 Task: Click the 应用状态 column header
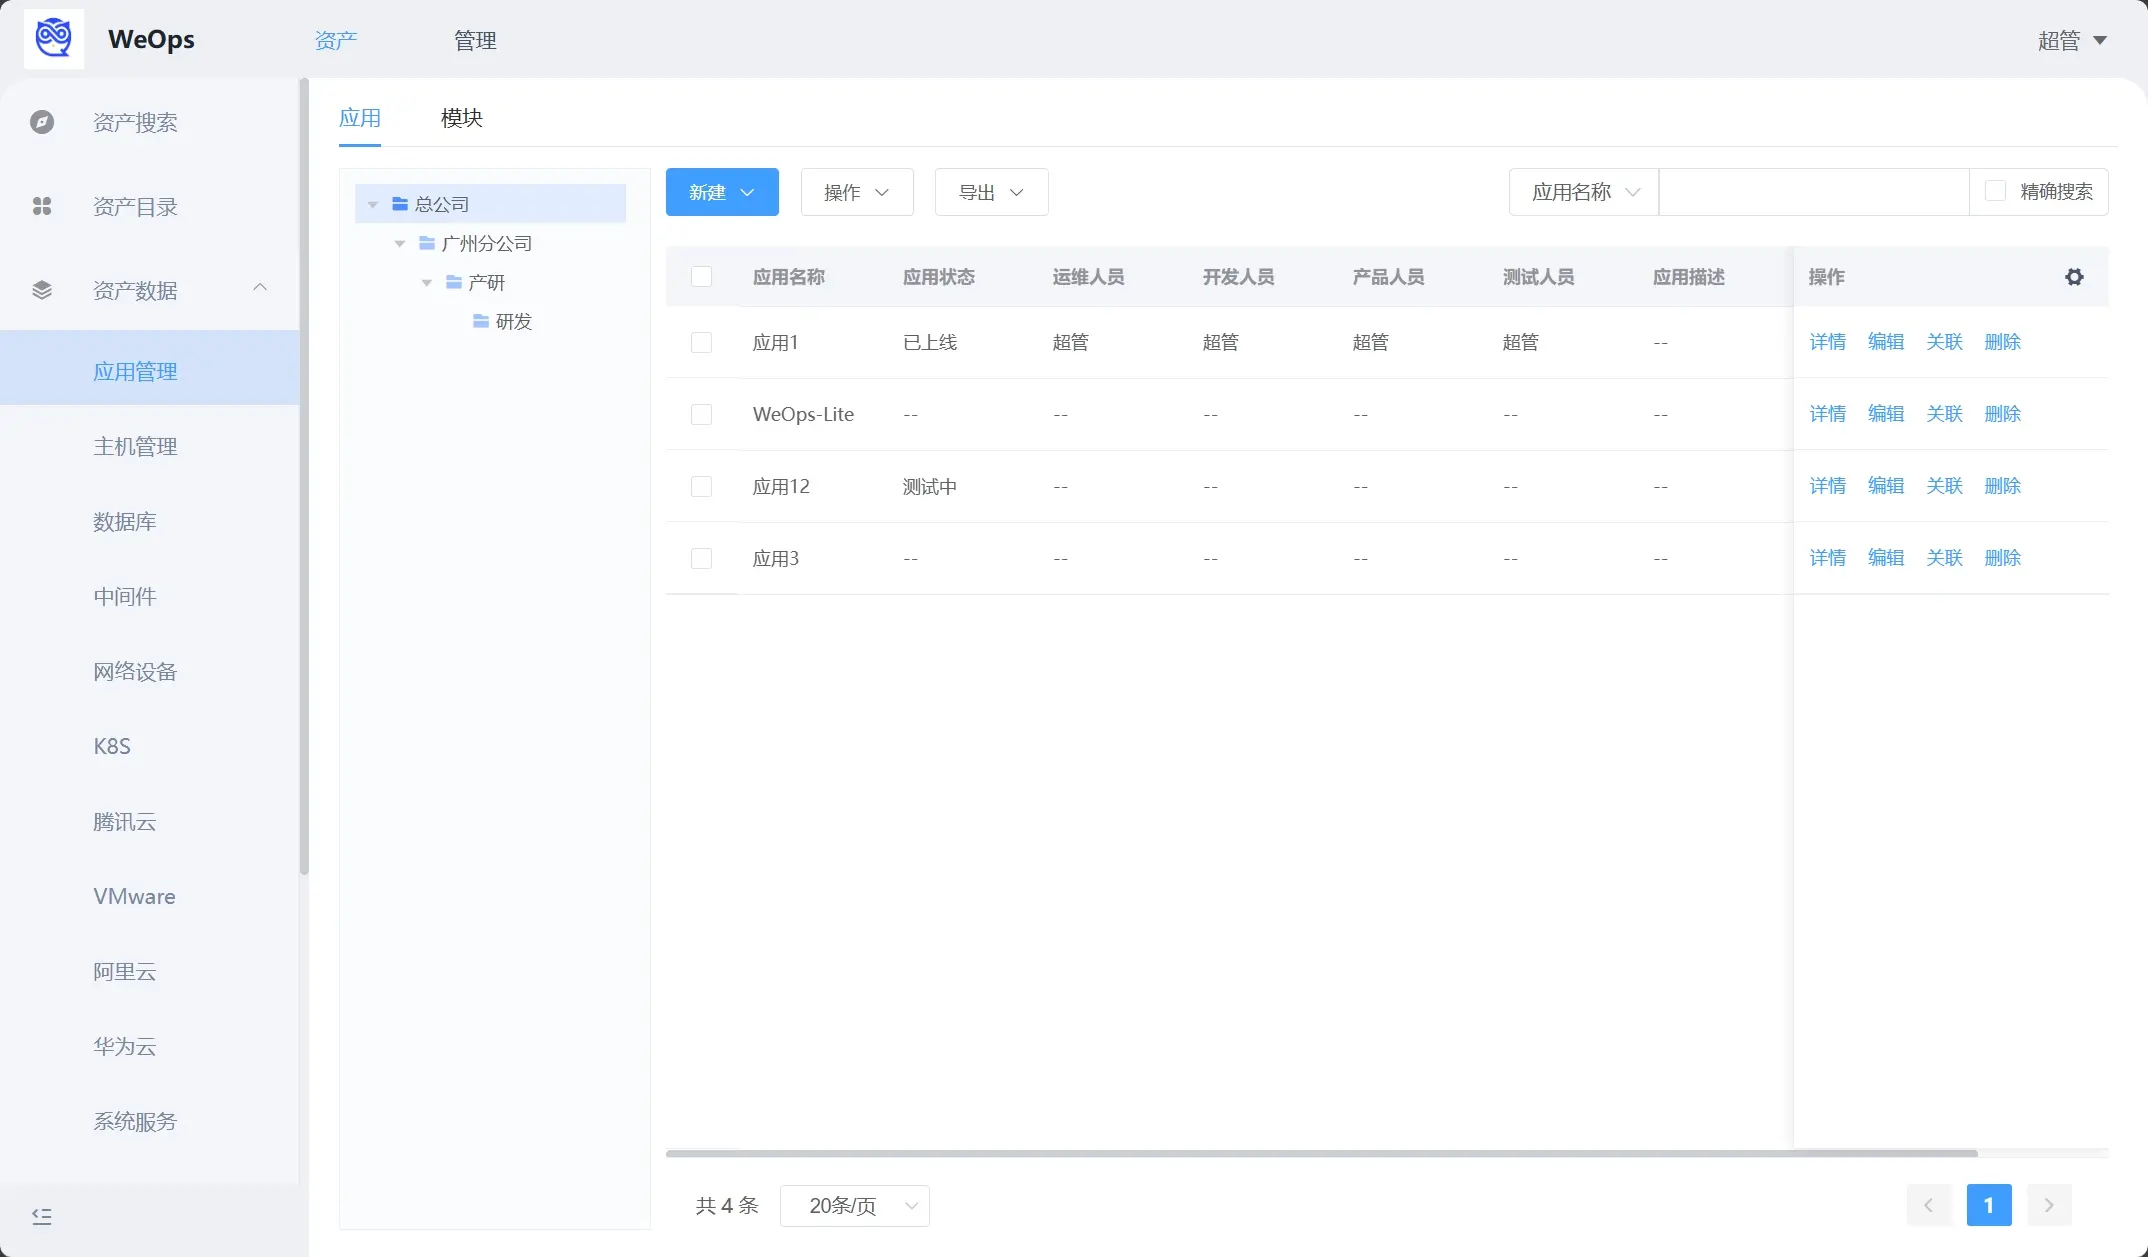939,277
